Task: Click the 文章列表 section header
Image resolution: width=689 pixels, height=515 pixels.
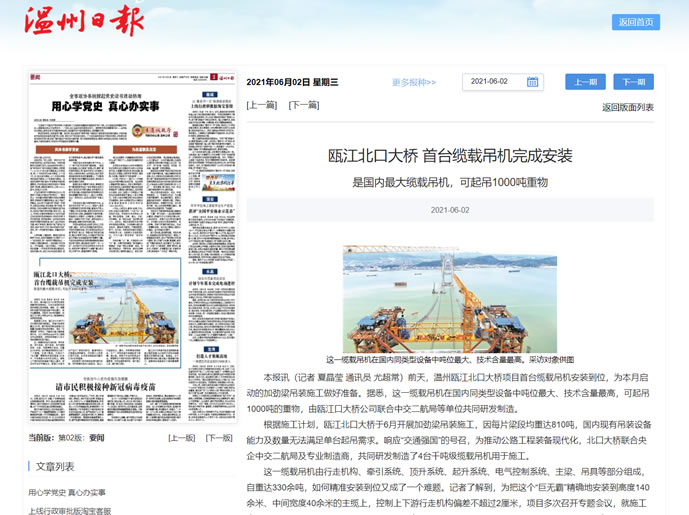Action: [55, 467]
